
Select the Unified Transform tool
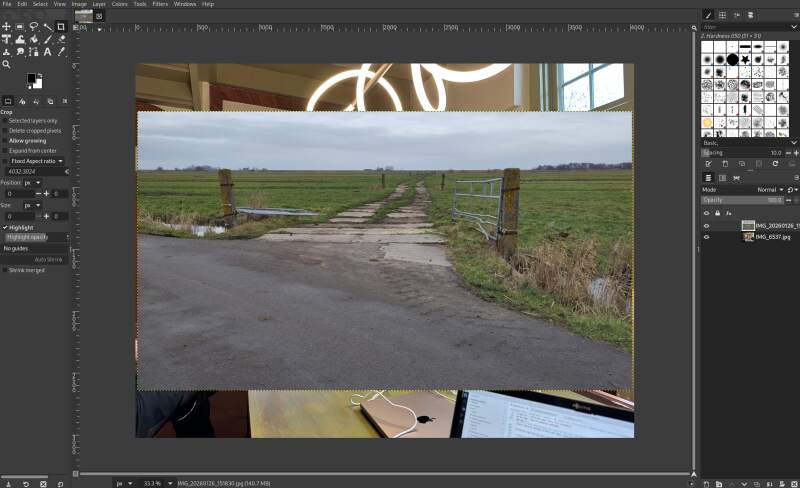click(6, 39)
